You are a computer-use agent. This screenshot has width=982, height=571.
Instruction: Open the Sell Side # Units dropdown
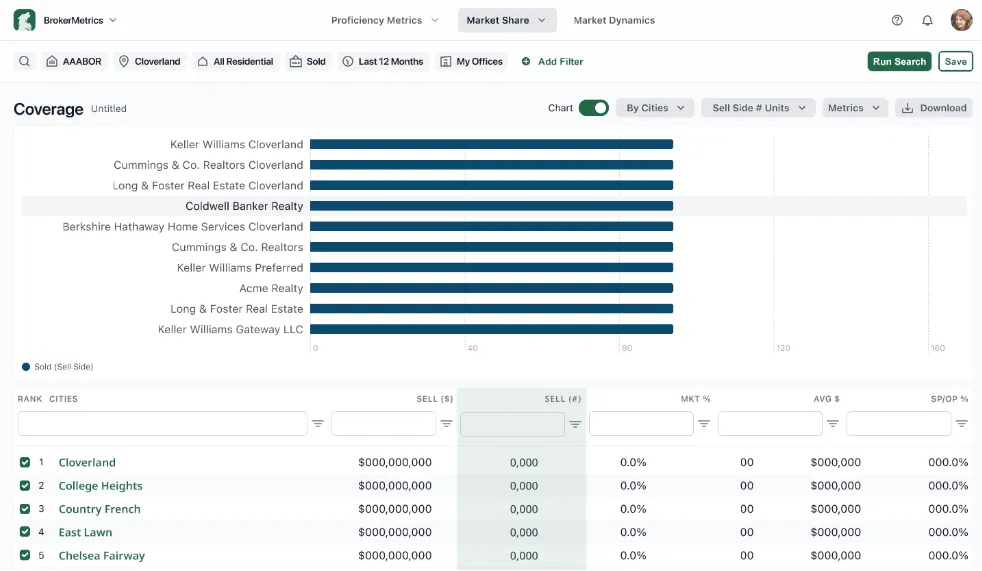tap(758, 108)
